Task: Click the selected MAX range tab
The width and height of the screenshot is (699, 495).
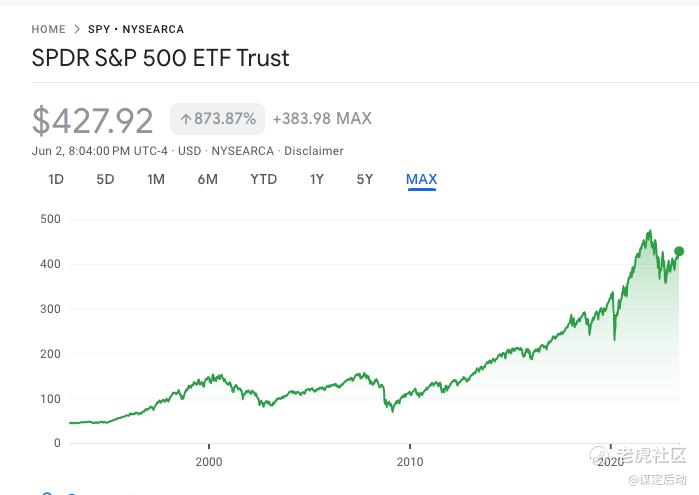Action: pos(421,179)
